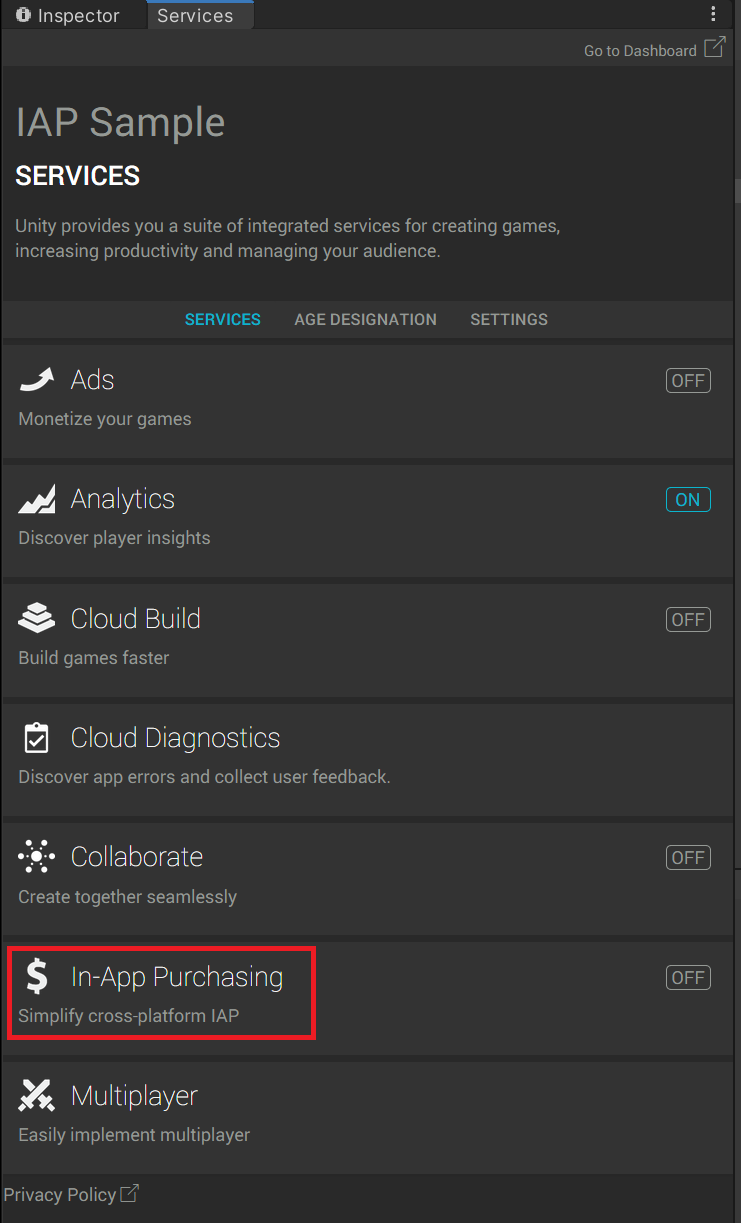Click the Multiplayer crossed swords icon
The width and height of the screenshot is (741, 1223).
pos(37,1096)
